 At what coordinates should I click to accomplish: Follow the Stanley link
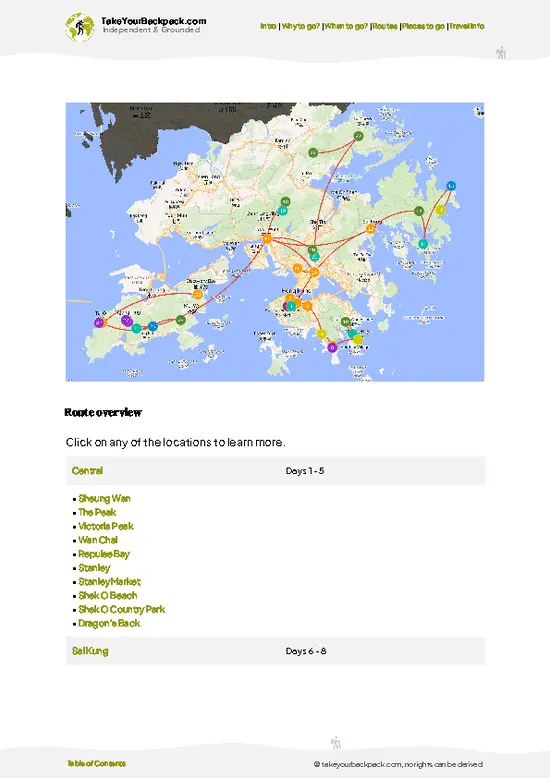pyautogui.click(x=94, y=568)
